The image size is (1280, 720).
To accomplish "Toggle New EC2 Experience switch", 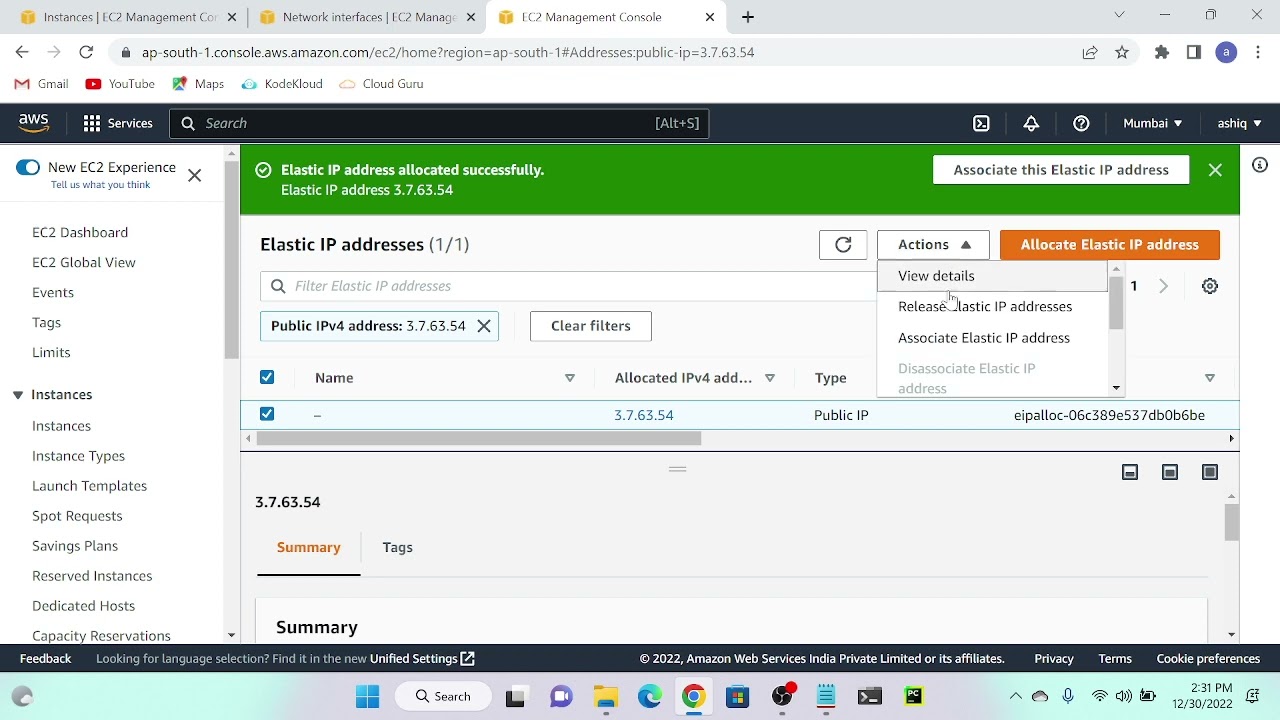I will 28,167.
